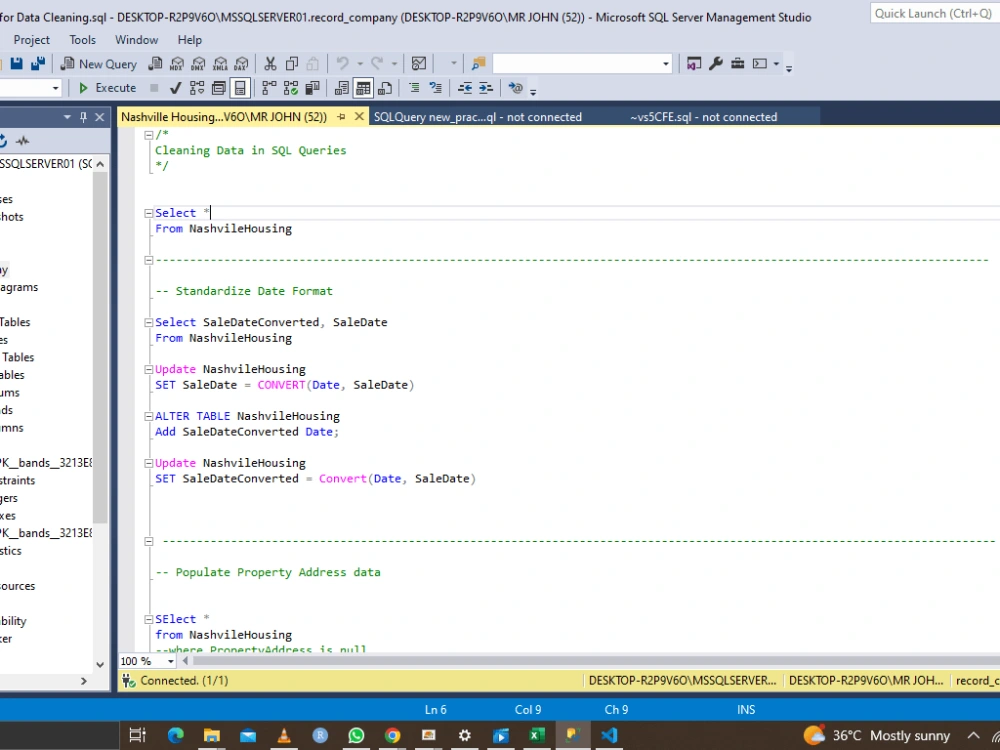Toggle Include Actual Execution Plan
Screen dimensions: 1000x750
(x=269, y=88)
